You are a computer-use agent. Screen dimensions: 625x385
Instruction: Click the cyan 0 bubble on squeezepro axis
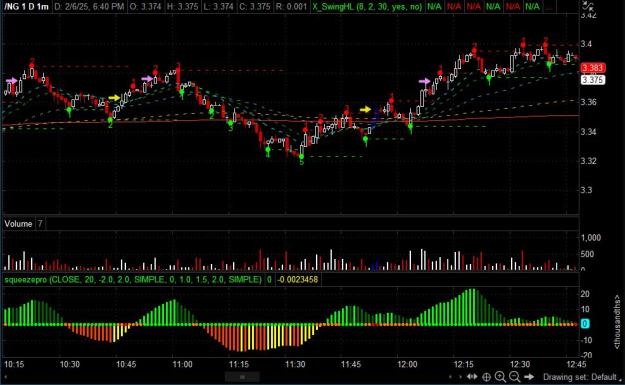[584, 324]
